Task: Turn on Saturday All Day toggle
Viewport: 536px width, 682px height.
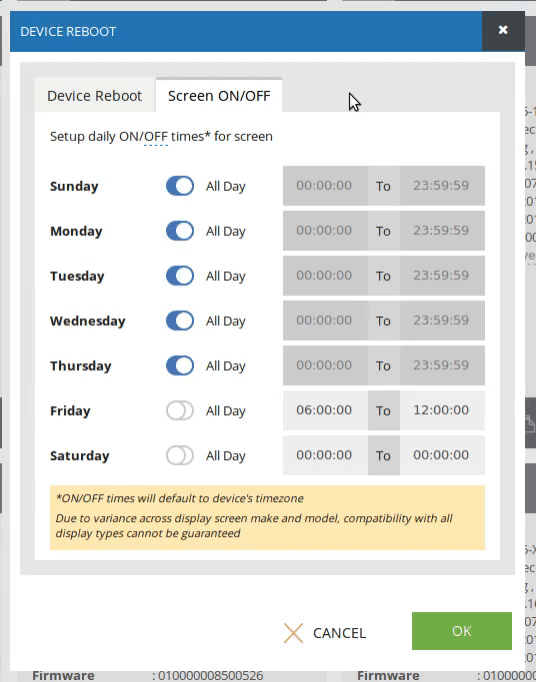Action: [180, 456]
